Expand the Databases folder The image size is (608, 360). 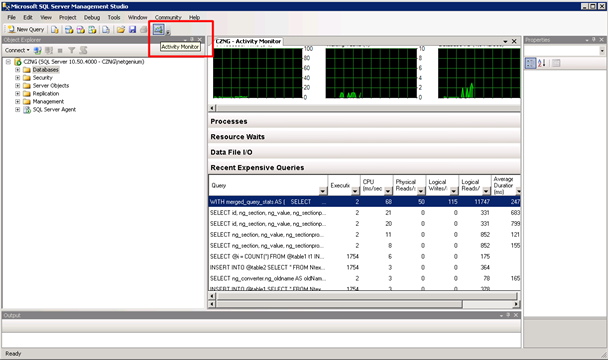pyautogui.click(x=17, y=70)
